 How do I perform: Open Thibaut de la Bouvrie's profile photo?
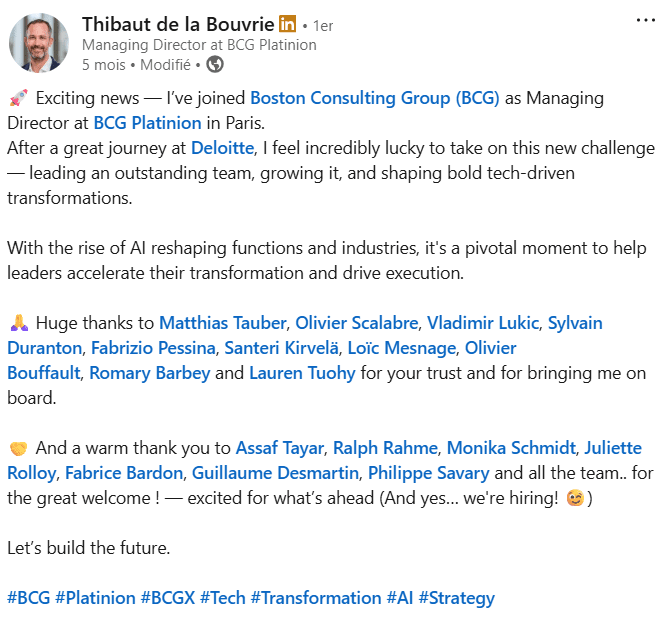pos(39,43)
